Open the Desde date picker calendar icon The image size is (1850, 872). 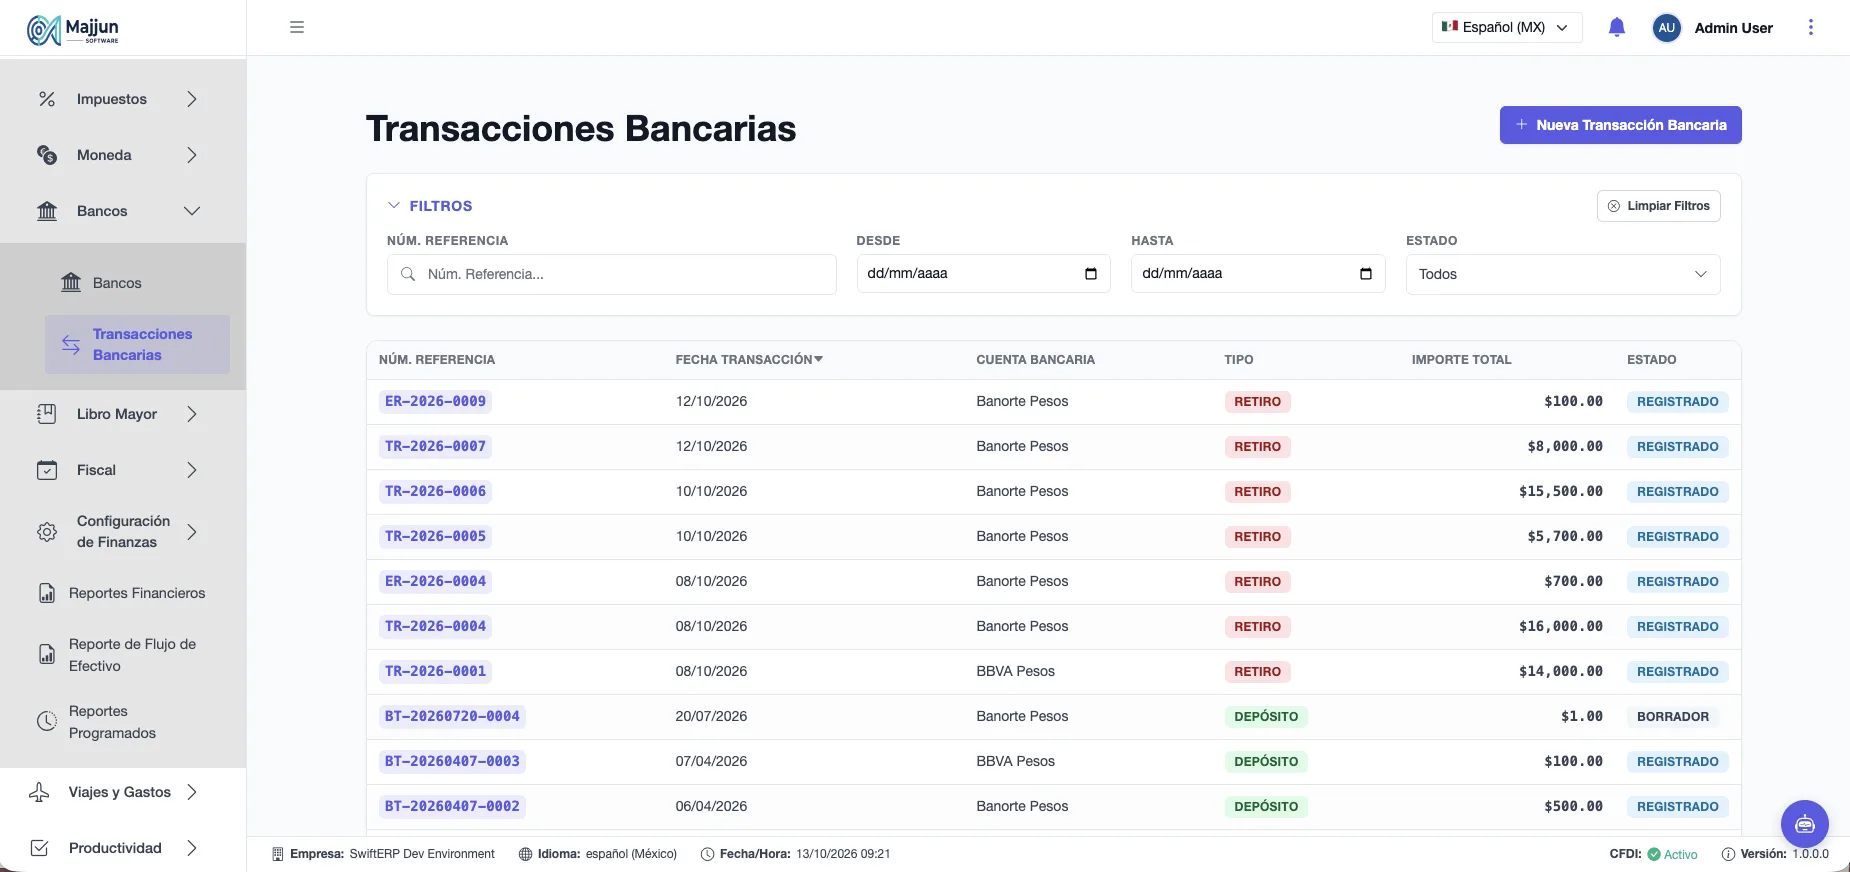click(x=1091, y=274)
